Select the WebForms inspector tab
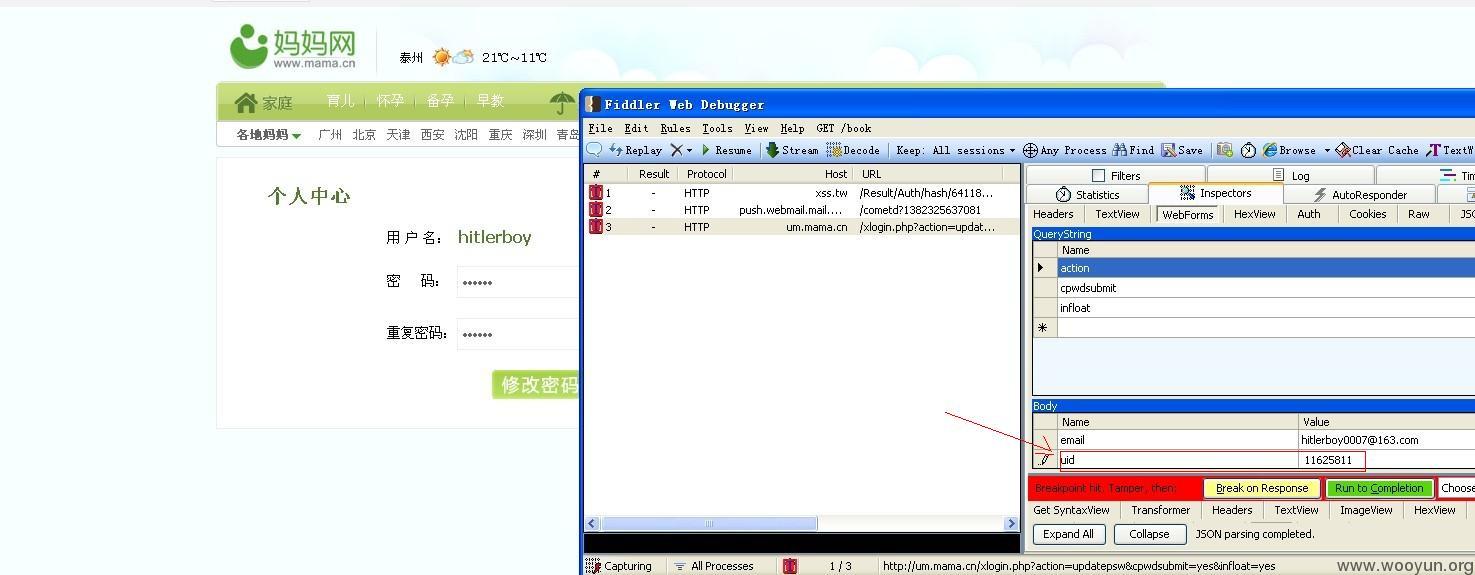 (x=1187, y=214)
